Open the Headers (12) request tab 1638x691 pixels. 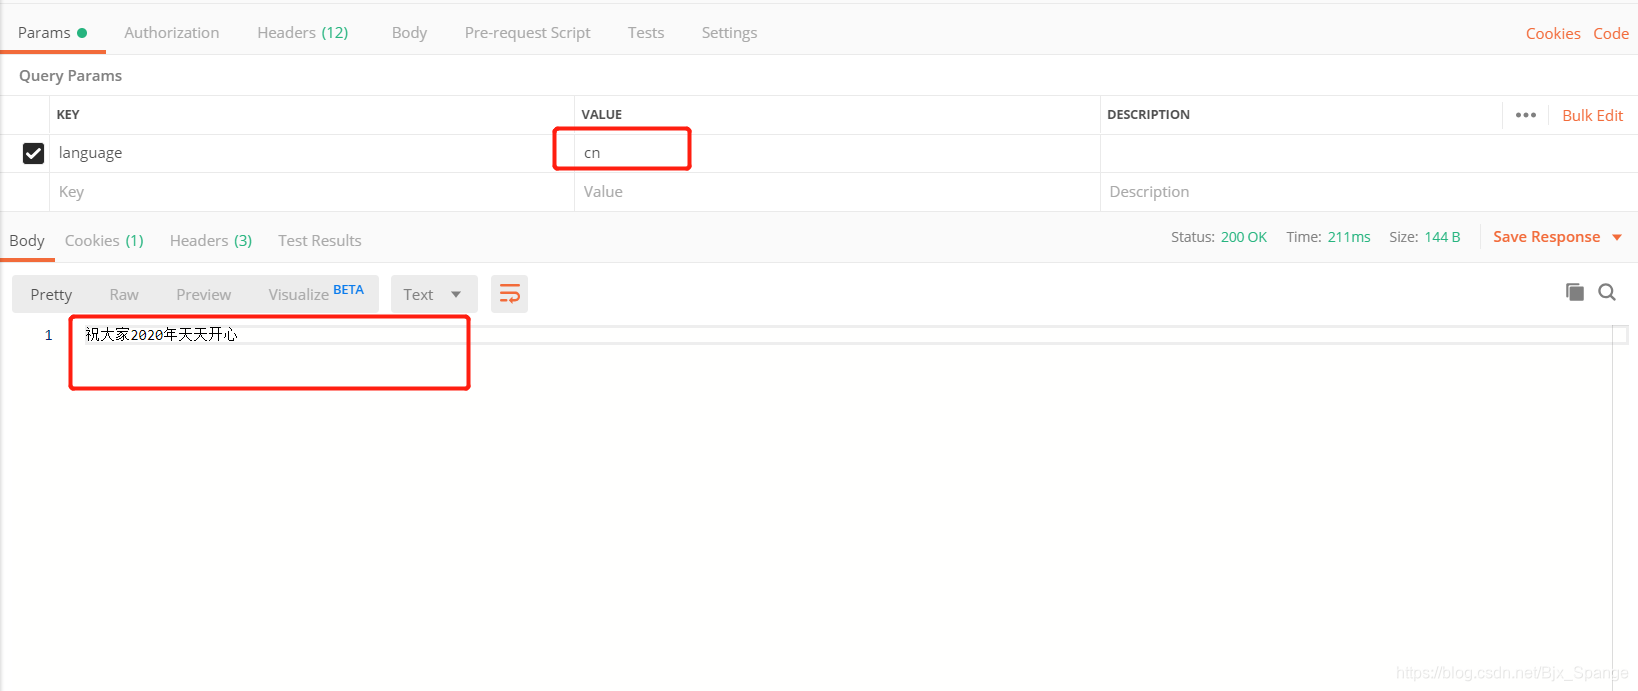click(302, 32)
